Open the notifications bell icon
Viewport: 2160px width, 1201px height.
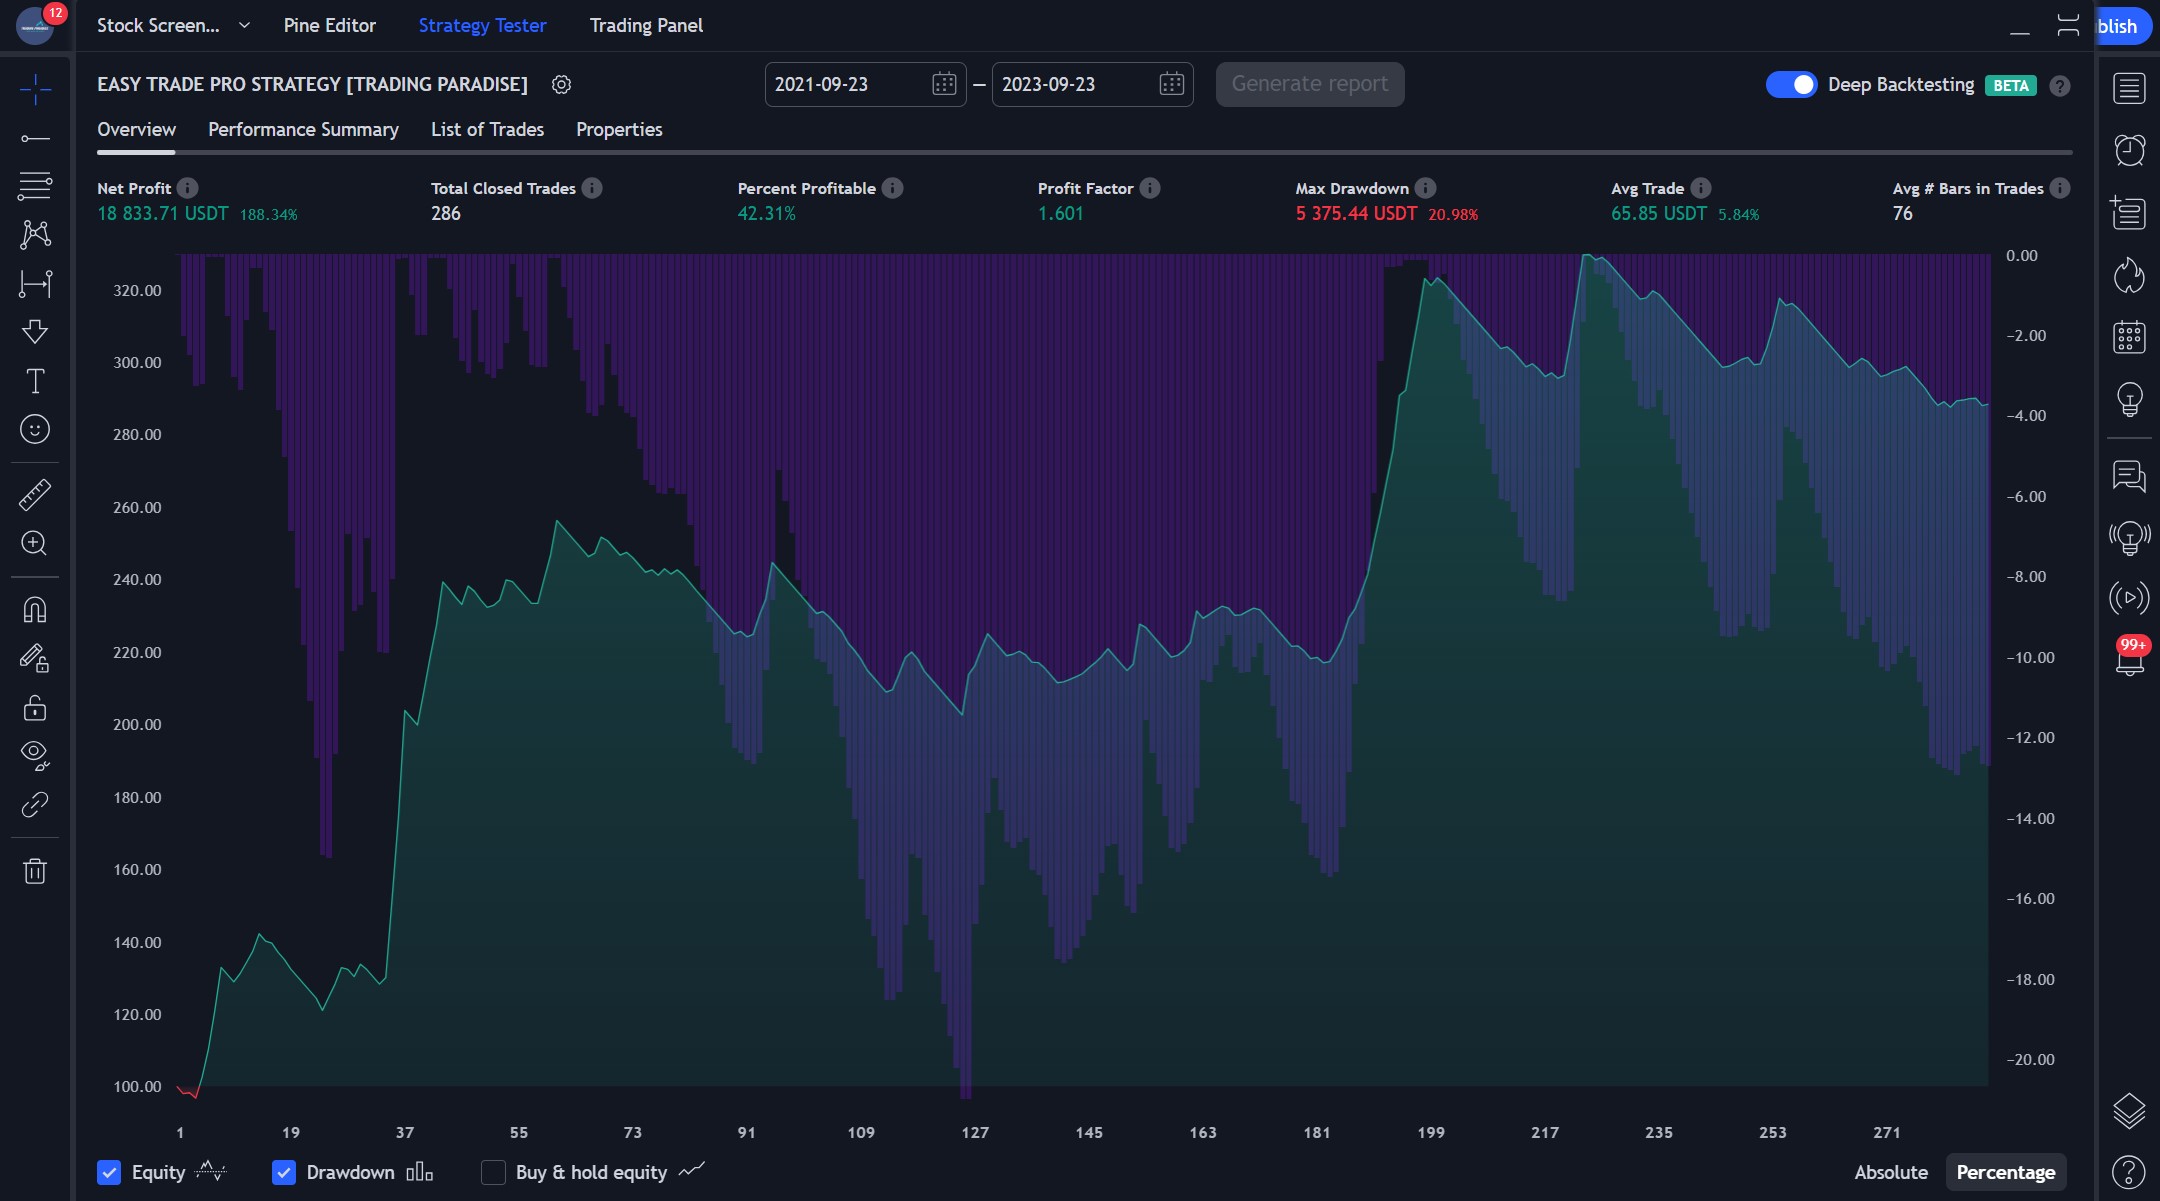coord(2129,660)
